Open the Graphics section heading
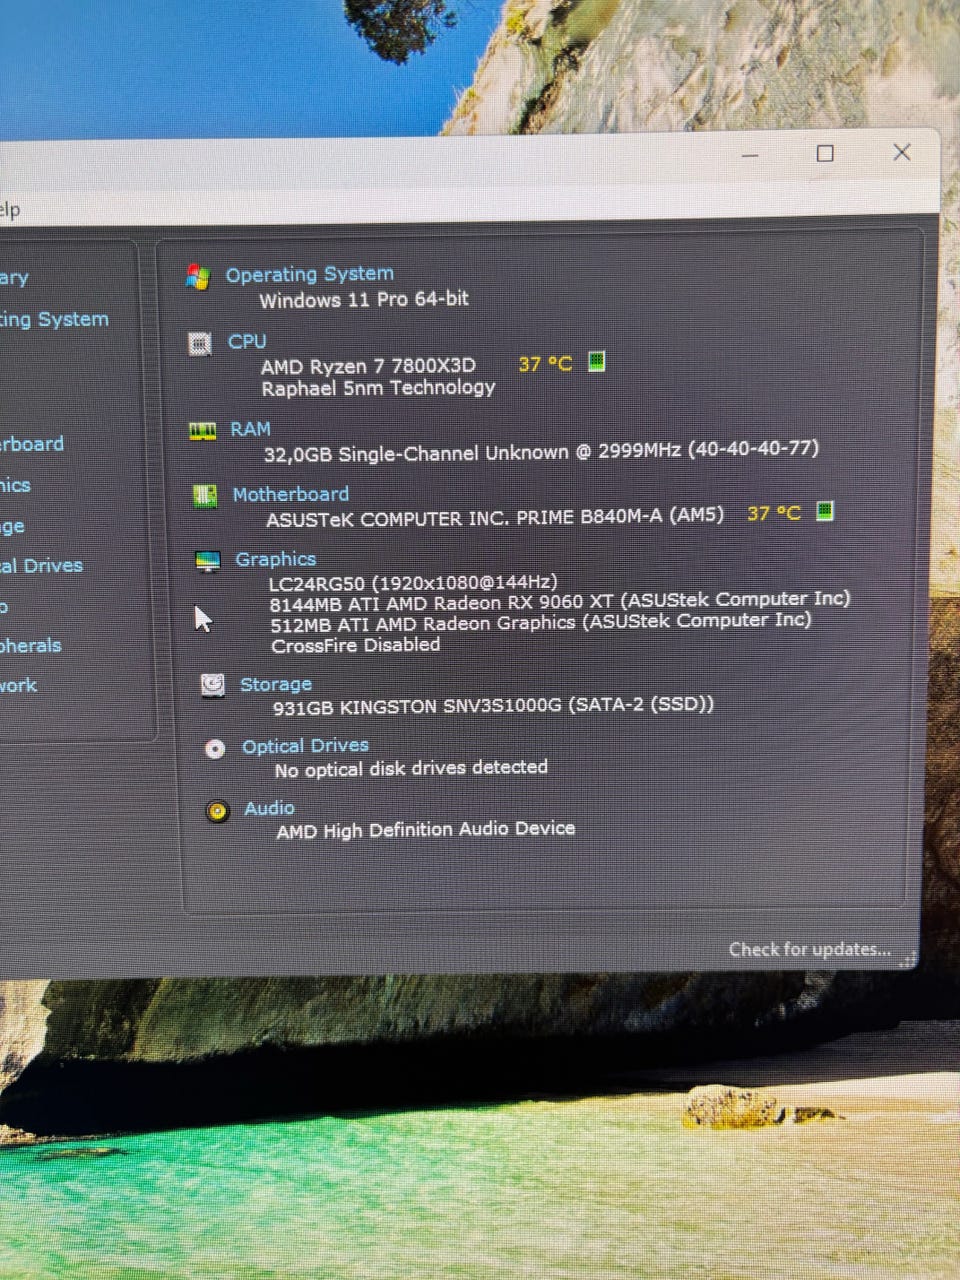Image resolution: width=960 pixels, height=1280 pixels. coord(275,559)
